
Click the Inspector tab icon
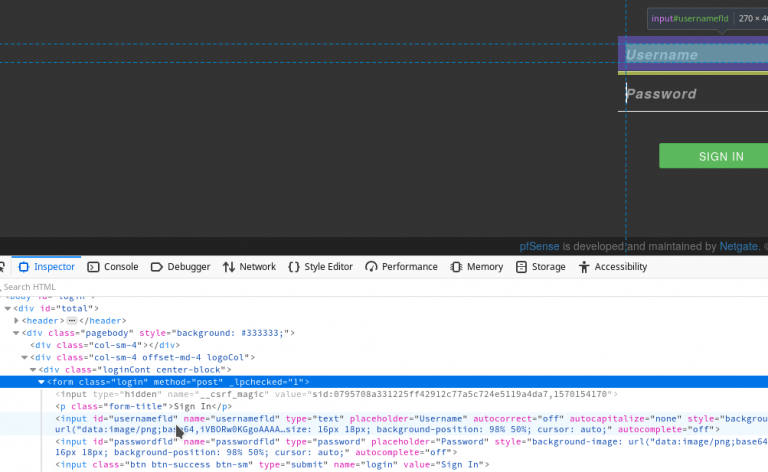point(24,267)
